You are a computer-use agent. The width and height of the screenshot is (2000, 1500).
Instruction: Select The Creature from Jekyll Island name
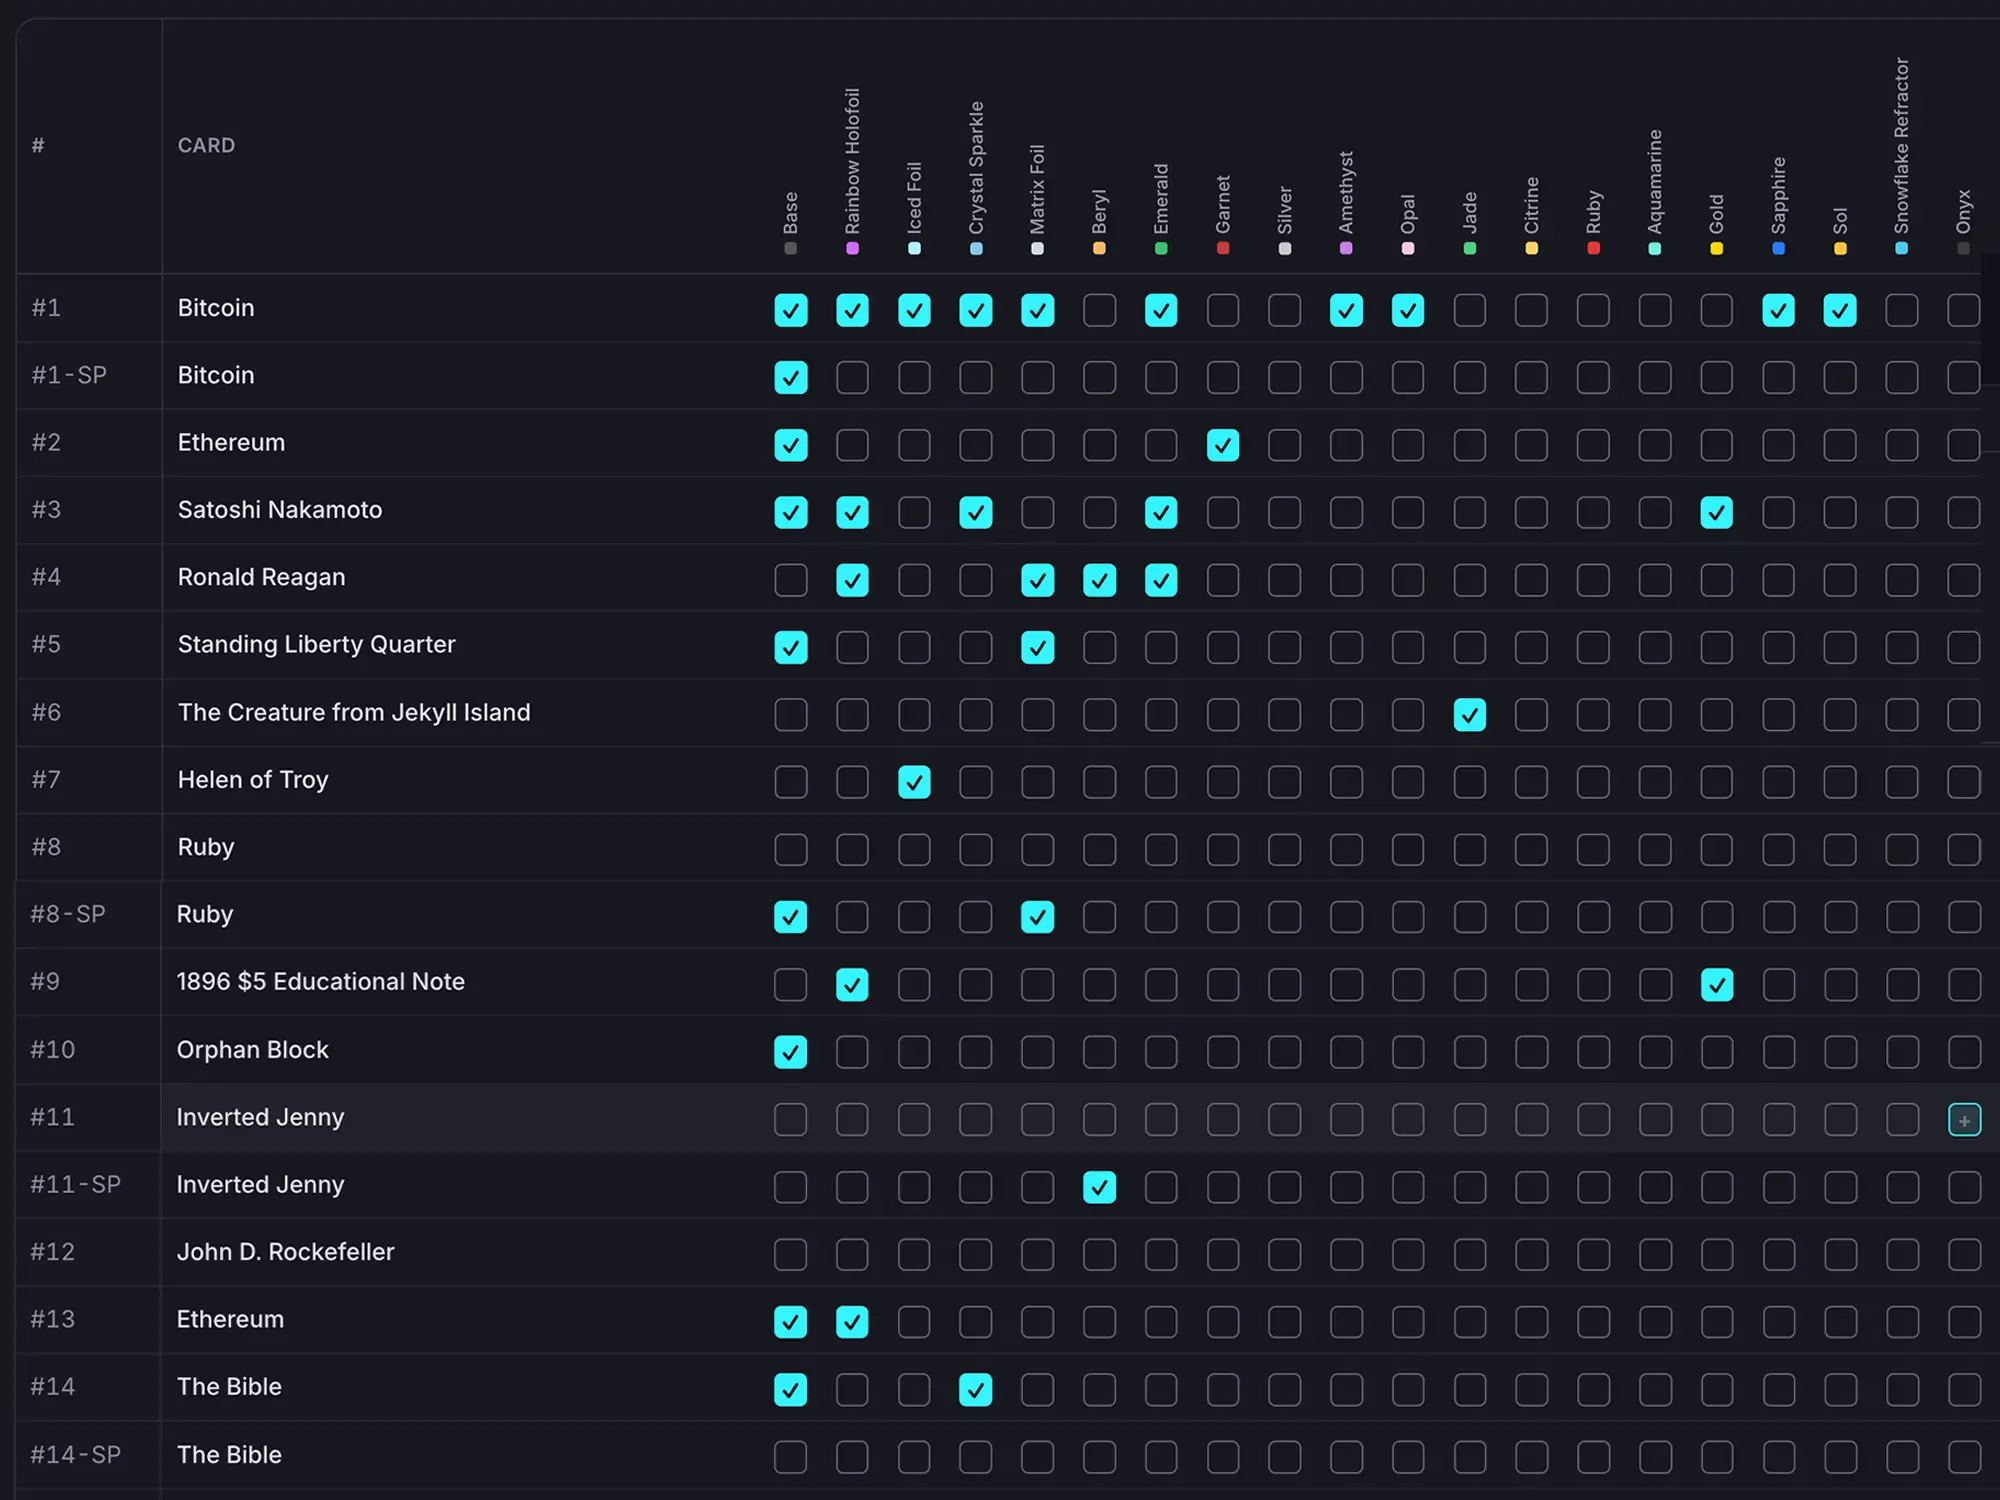tap(354, 712)
